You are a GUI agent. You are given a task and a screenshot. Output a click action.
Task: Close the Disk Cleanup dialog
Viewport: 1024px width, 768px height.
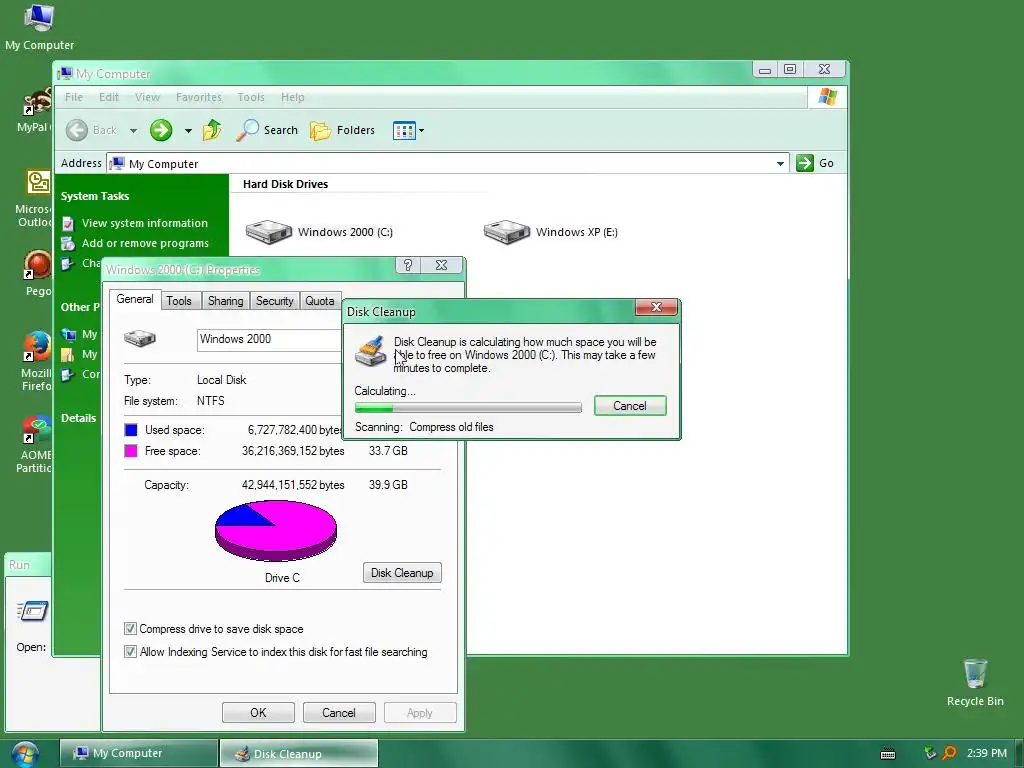click(x=656, y=308)
